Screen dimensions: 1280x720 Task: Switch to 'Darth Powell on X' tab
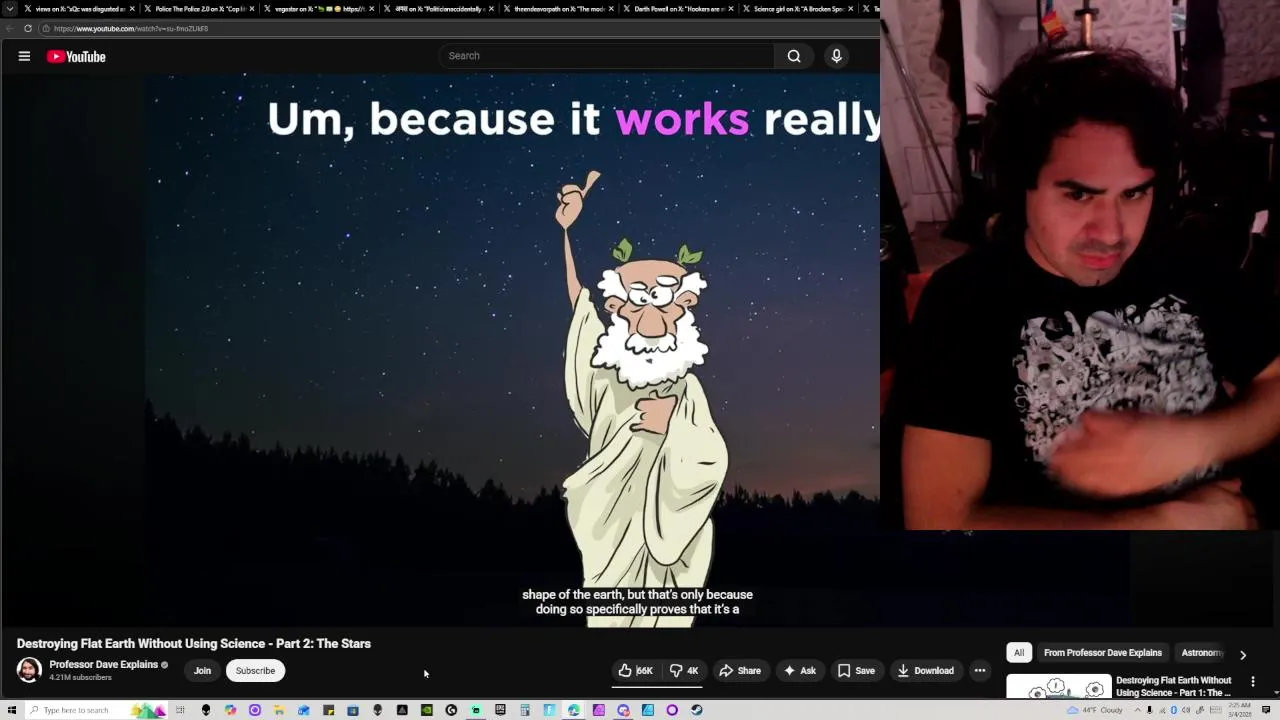click(x=680, y=9)
